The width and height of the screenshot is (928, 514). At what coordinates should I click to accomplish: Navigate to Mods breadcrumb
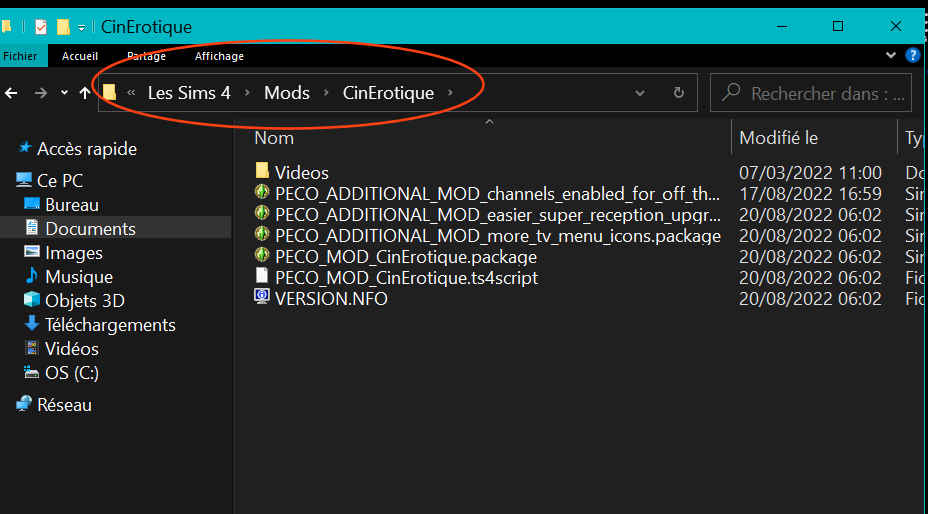[x=287, y=93]
